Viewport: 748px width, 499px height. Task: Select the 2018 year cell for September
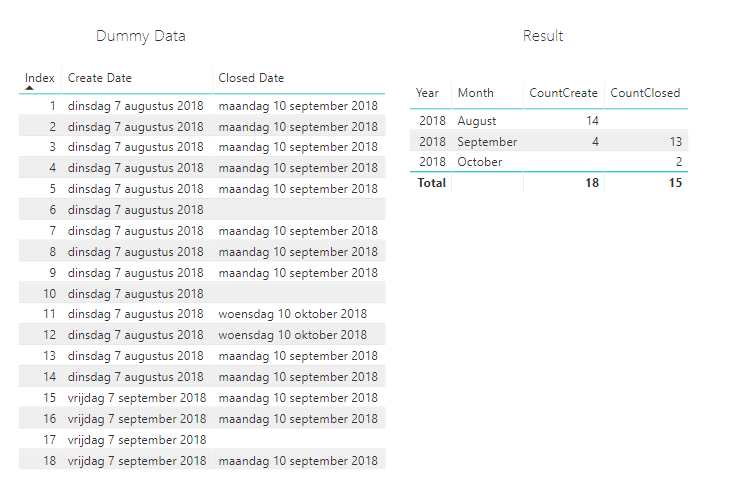tap(432, 142)
